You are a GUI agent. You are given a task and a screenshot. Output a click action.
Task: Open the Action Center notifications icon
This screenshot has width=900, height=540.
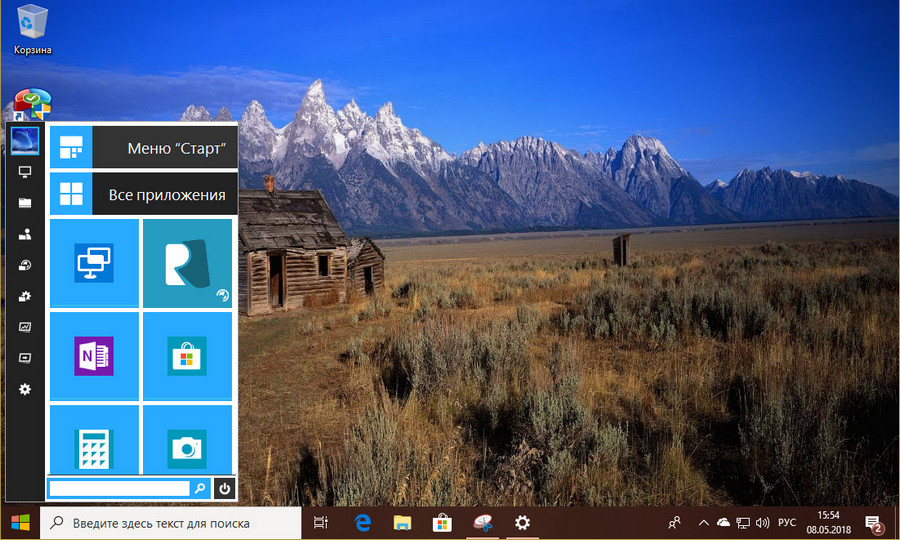coord(875,523)
